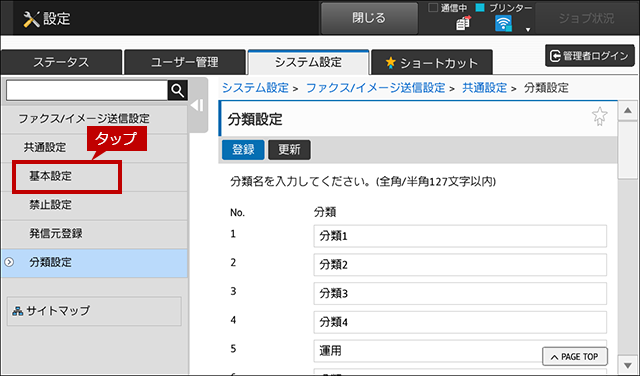The width and height of the screenshot is (640, 376).
Task: Toggle the プリンター indicator box
Action: (480, 7)
